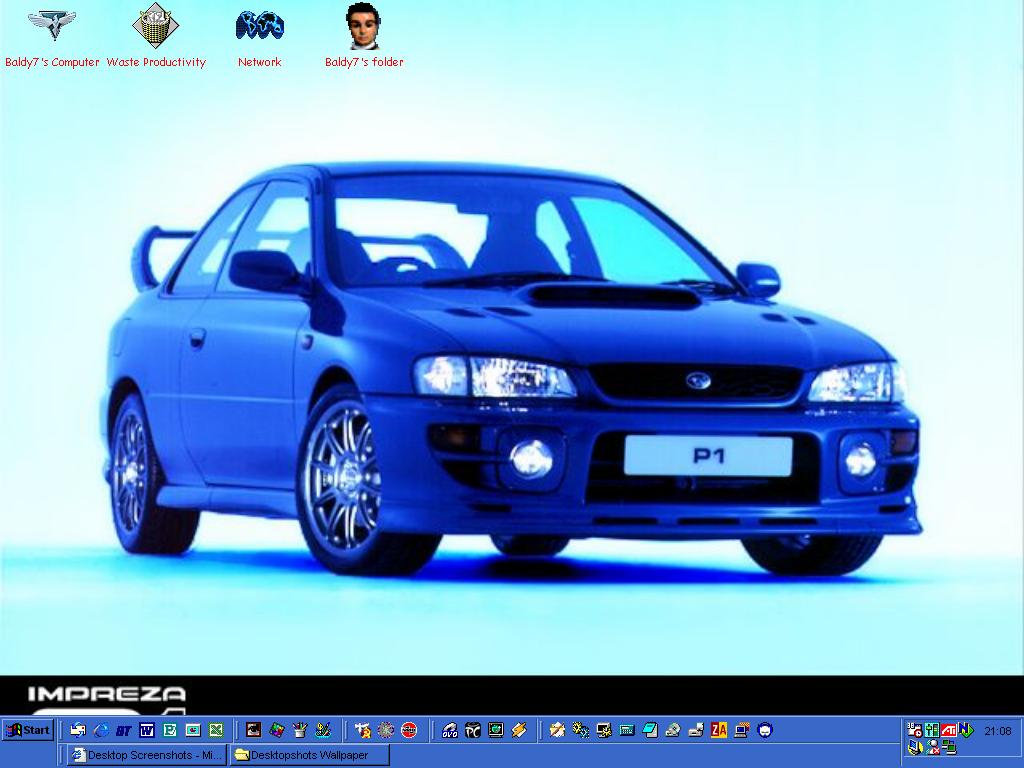The width and height of the screenshot is (1024, 768).
Task: Open the calculator shortcut in taskbar toolbar
Action: [627, 730]
